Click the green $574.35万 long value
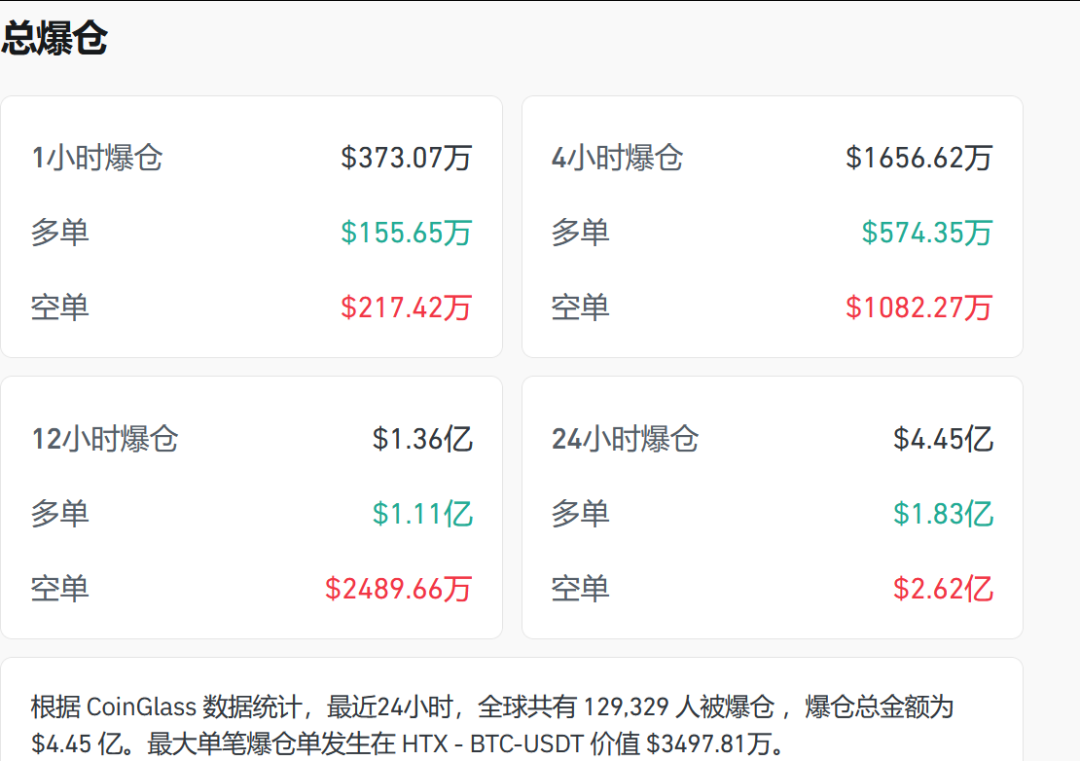1080x761 pixels. point(927,233)
